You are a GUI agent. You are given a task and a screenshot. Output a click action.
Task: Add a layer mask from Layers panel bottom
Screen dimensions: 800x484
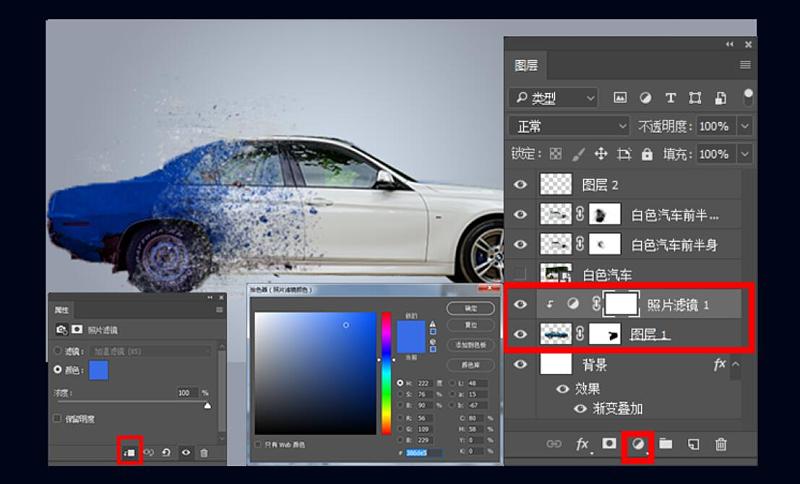click(x=609, y=444)
